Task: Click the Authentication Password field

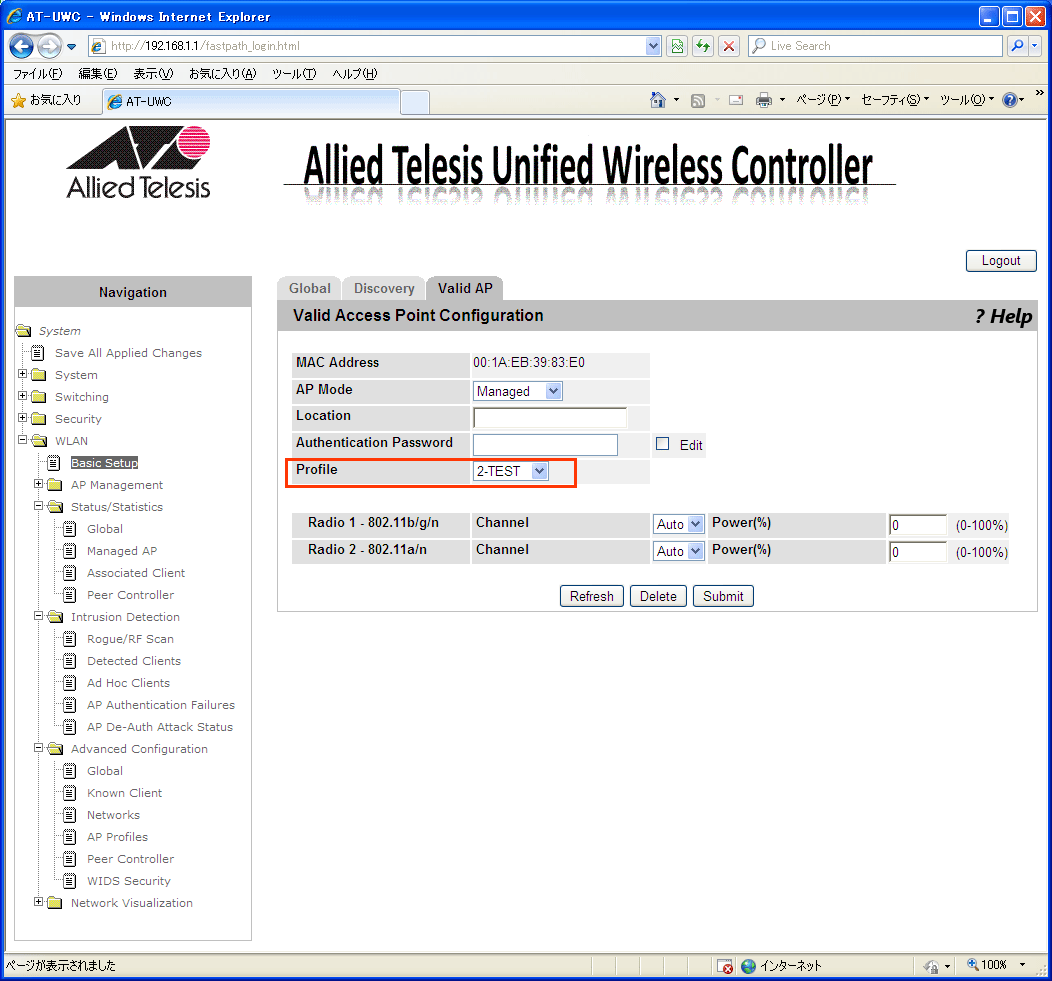Action: pos(545,444)
